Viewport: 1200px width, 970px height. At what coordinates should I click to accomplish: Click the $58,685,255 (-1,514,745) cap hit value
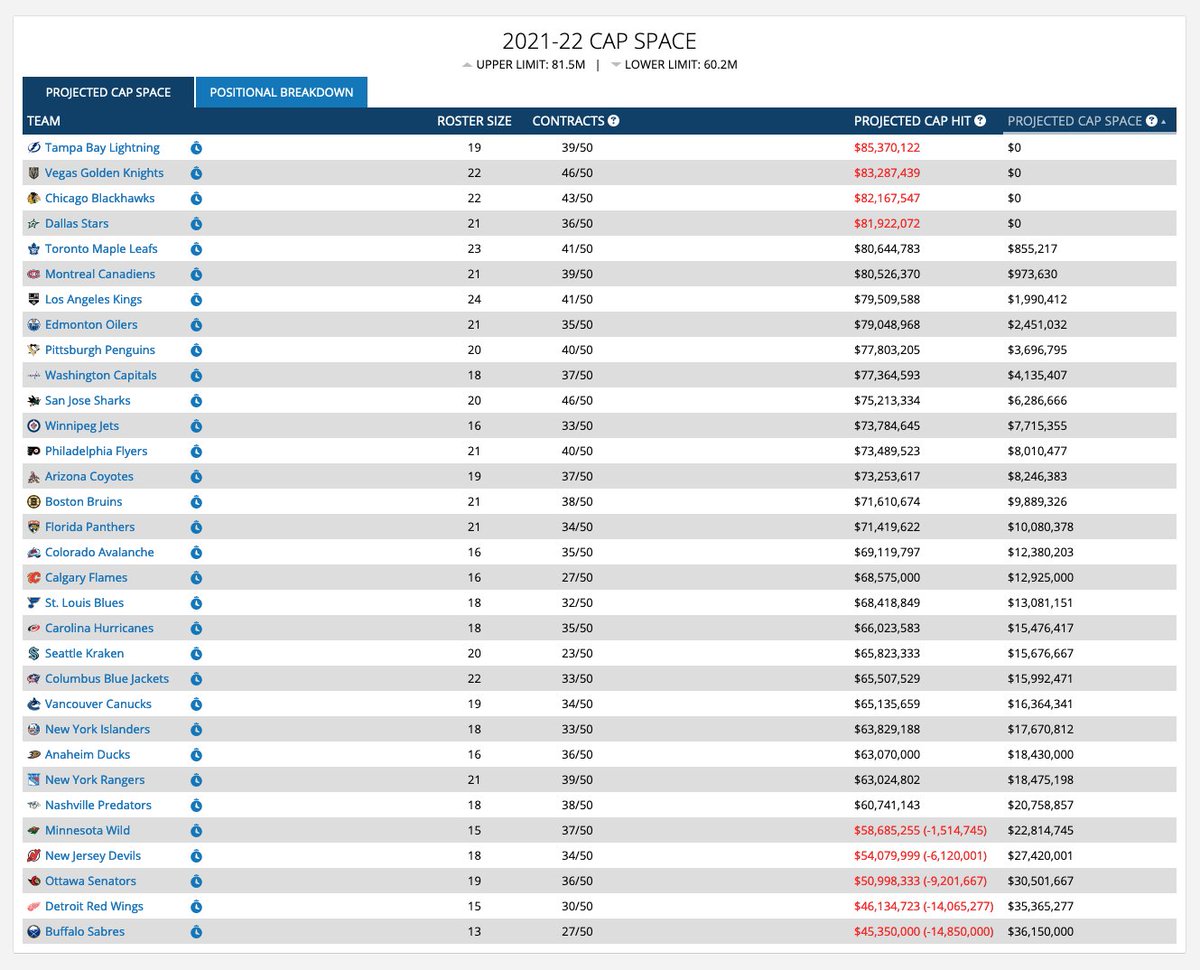[x=920, y=831]
